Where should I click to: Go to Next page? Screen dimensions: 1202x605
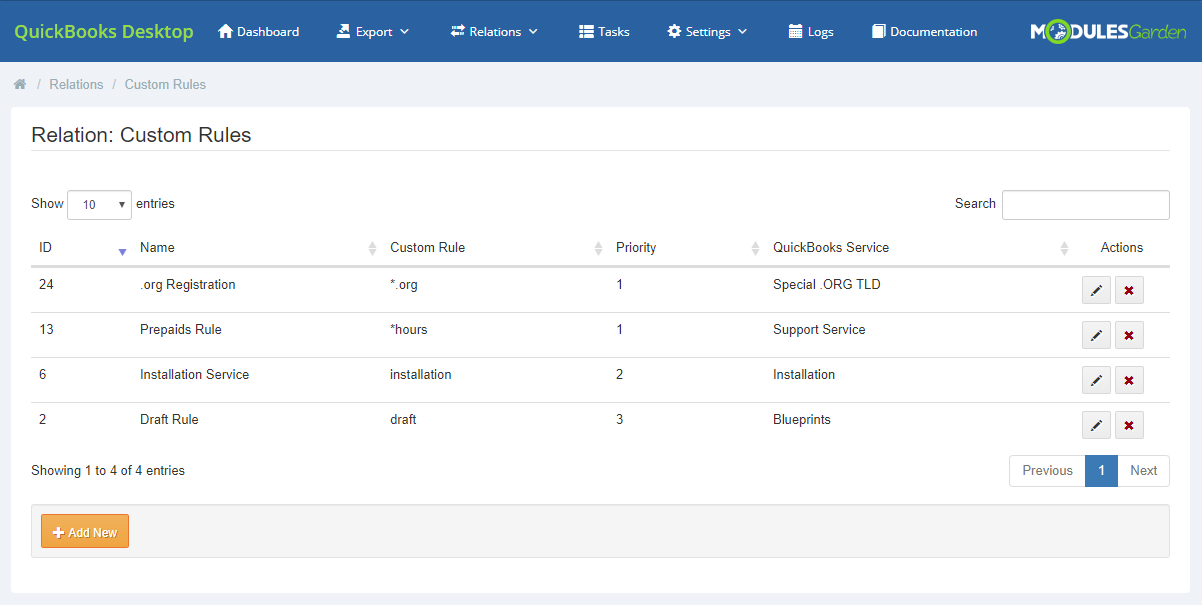point(1143,471)
